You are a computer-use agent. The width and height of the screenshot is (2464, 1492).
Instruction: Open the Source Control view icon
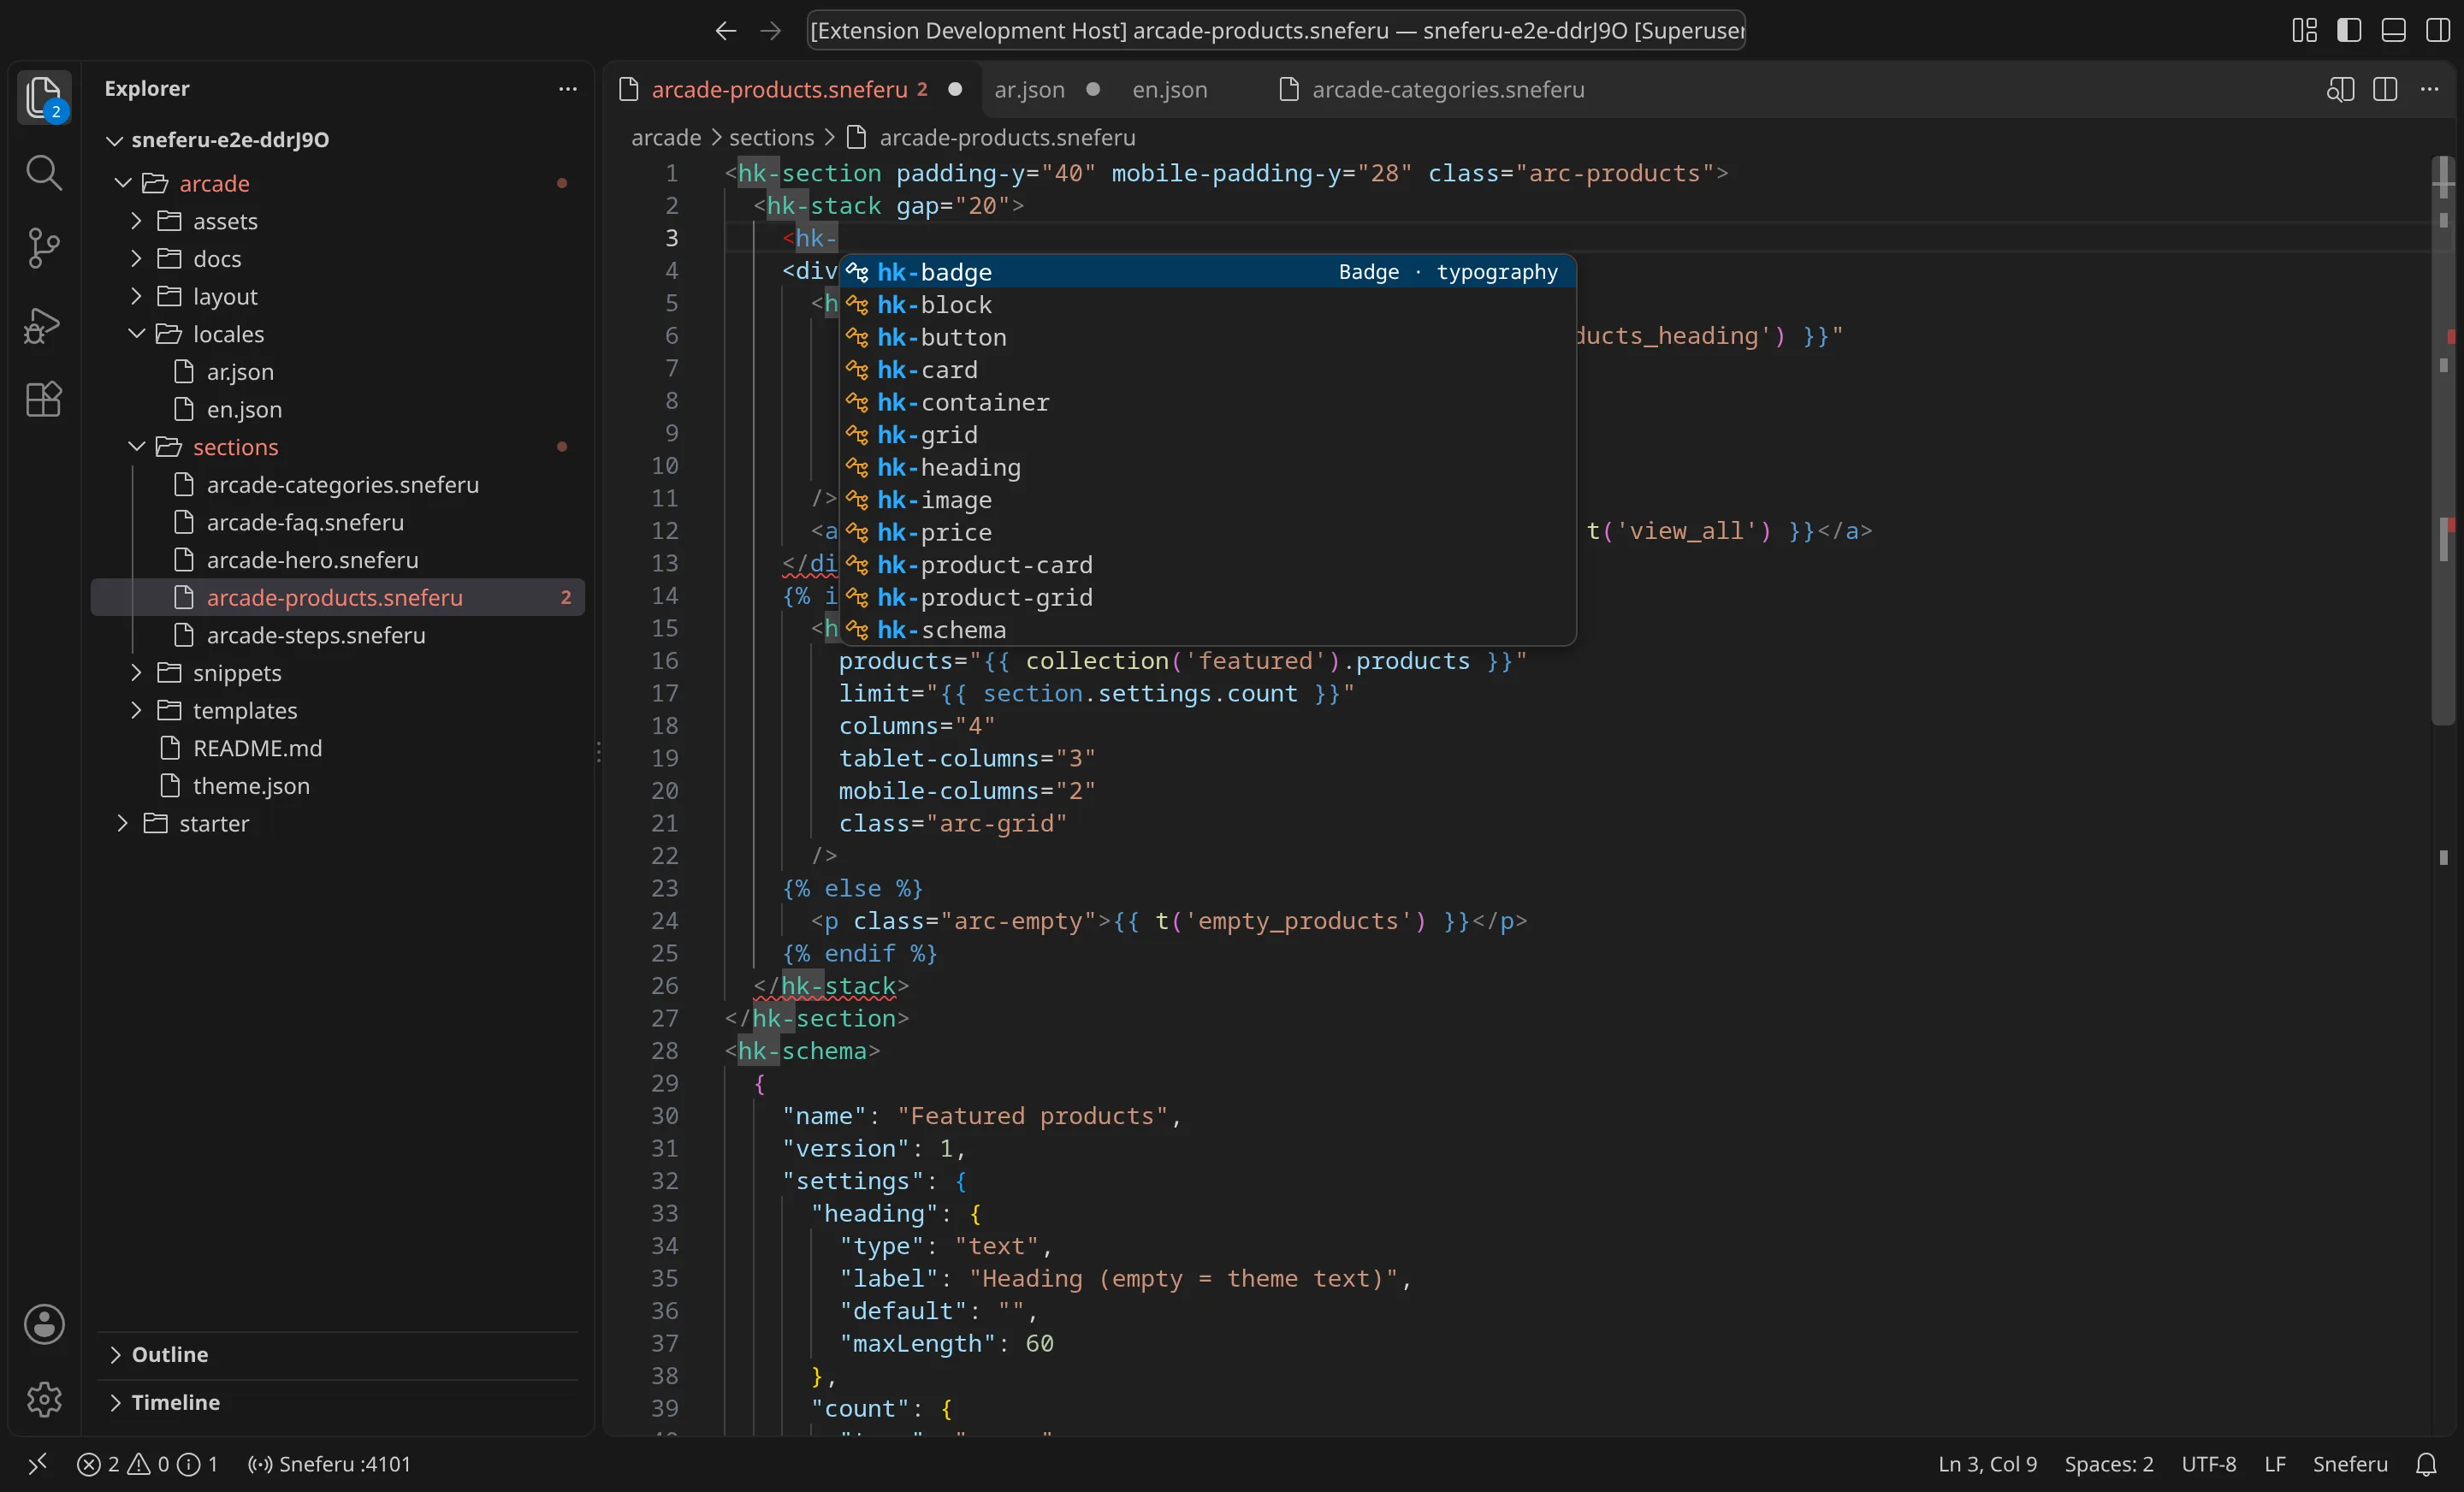pyautogui.click(x=44, y=248)
